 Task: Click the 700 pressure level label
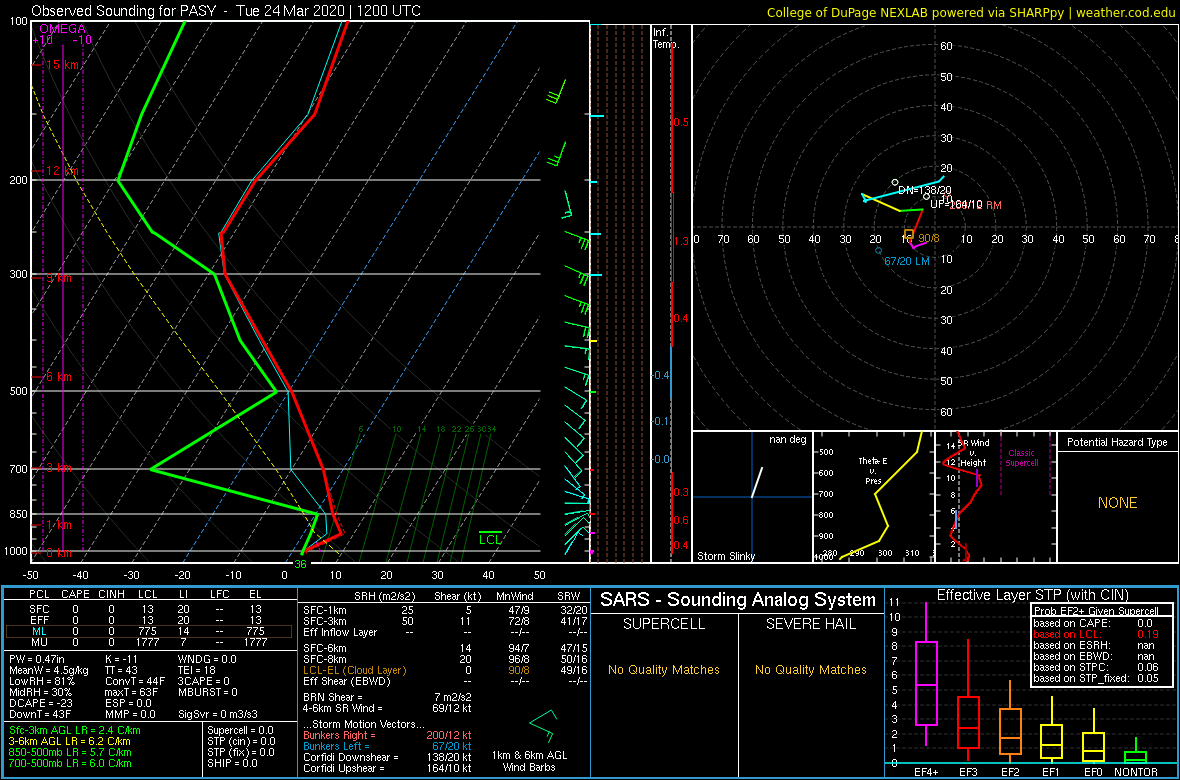pos(16,469)
